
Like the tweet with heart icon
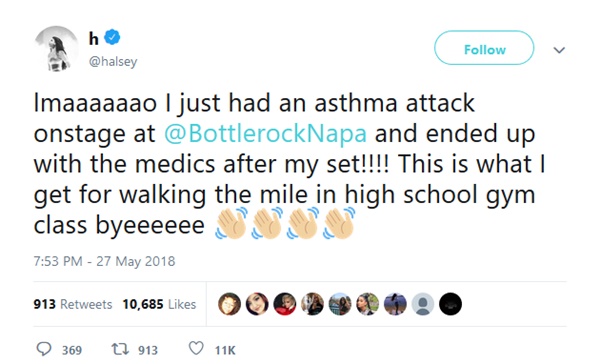click(x=196, y=349)
